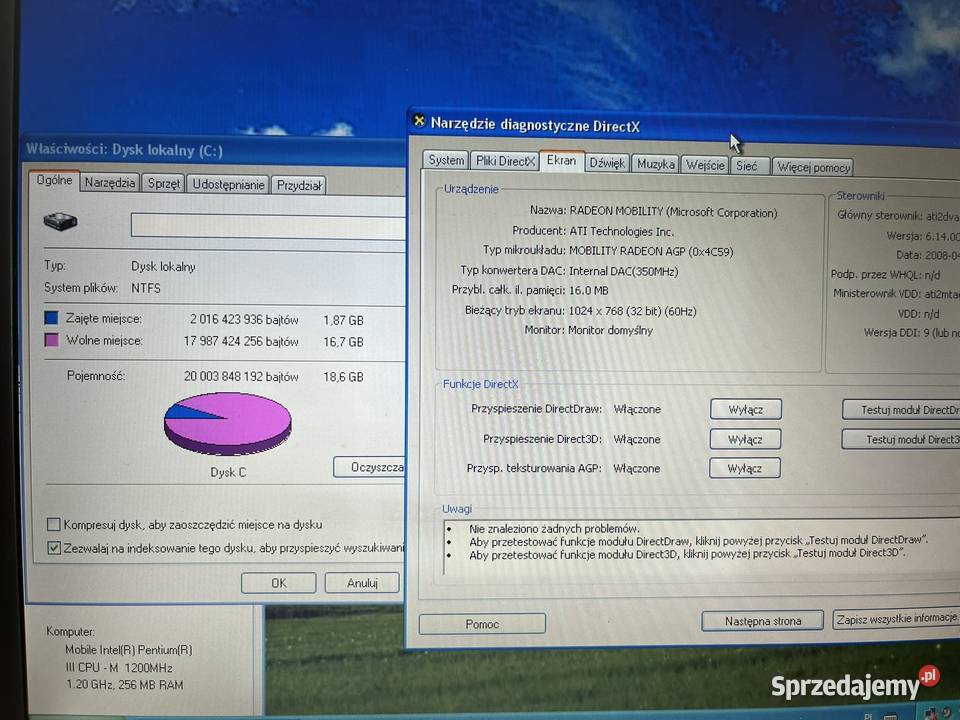Click the "1024 x 768 (32 bit) (60Hz)" value
Image resolution: width=960 pixels, height=720 pixels.
click(632, 311)
